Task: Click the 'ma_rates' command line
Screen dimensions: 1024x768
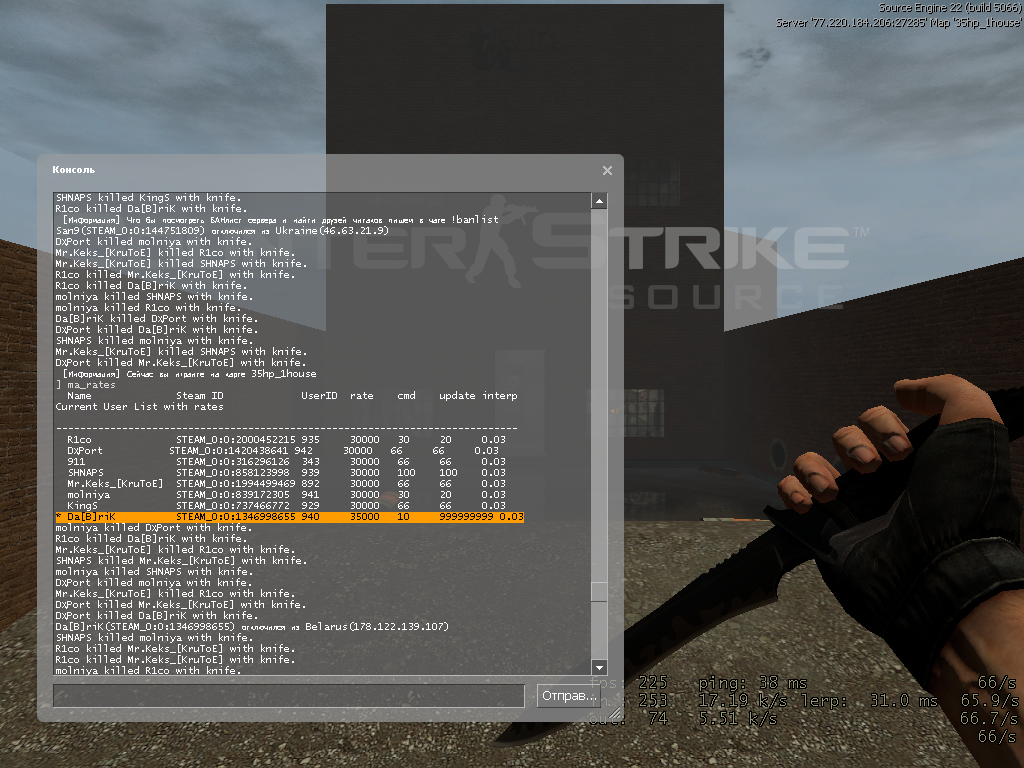Action: point(91,385)
